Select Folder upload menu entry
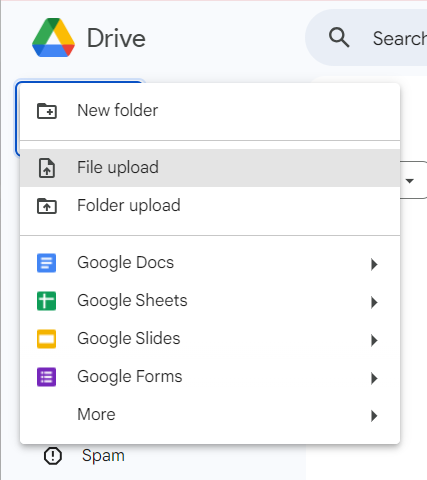427x480 pixels. click(x=210, y=206)
